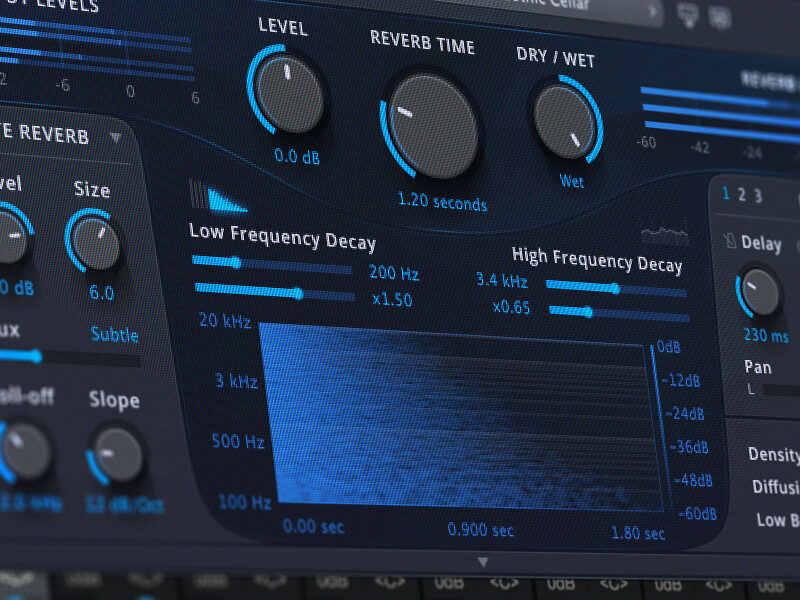The width and height of the screenshot is (800, 600).
Task: Click the Low Frequency Decay 200 Hz slider handle
Action: [x=236, y=262]
